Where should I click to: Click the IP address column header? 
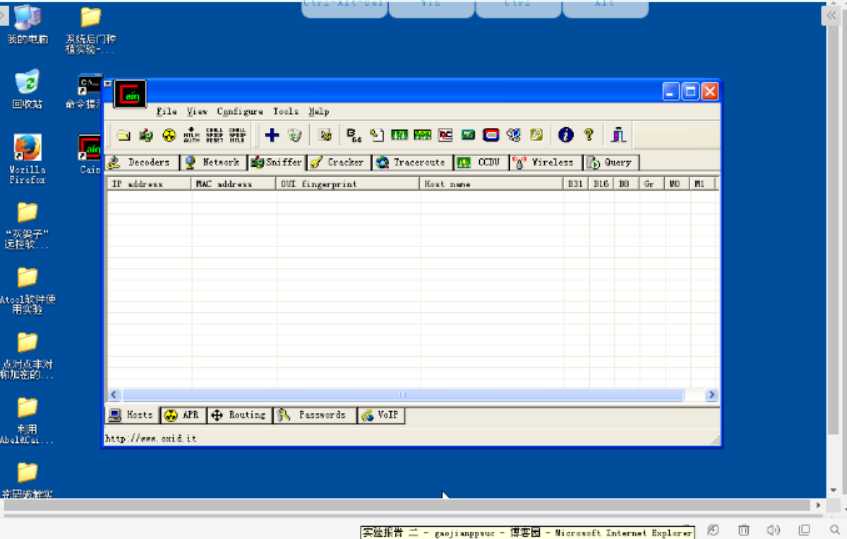150,184
